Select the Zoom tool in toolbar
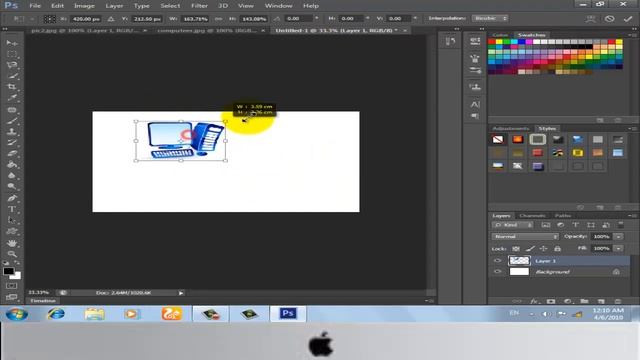The image size is (640, 360). coord(11,254)
